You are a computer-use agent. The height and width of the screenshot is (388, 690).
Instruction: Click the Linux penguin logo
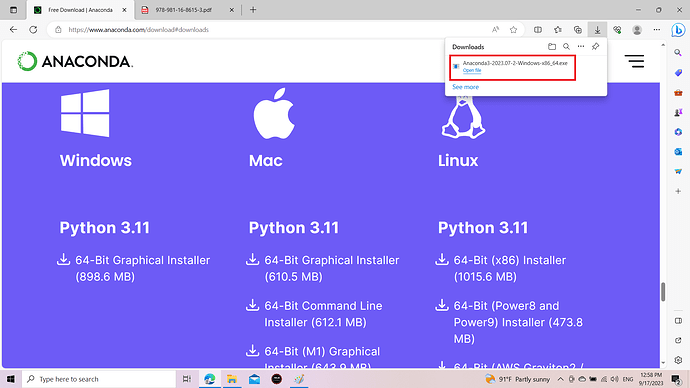(463, 118)
